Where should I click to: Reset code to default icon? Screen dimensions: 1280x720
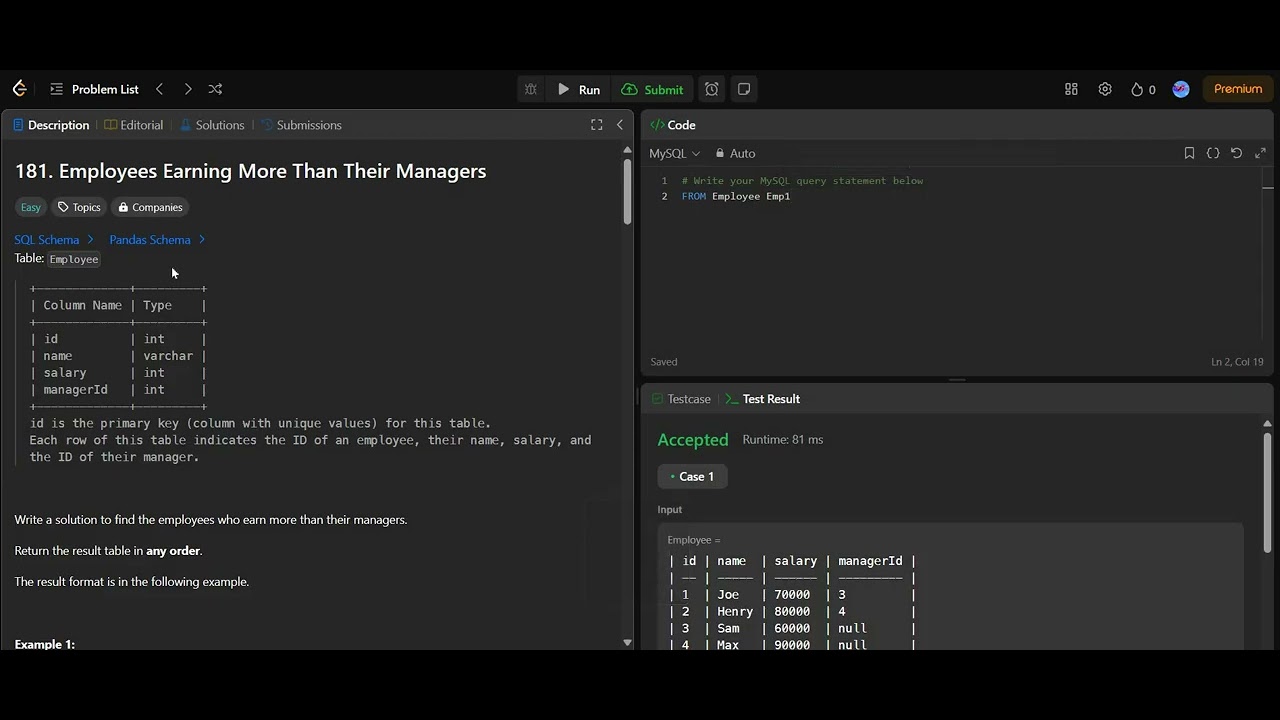click(x=1236, y=153)
